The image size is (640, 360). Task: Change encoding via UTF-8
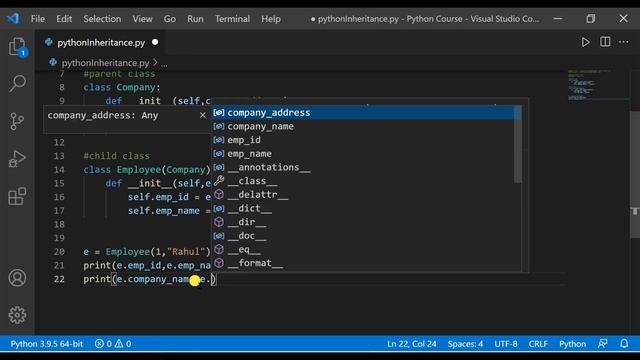click(x=506, y=344)
